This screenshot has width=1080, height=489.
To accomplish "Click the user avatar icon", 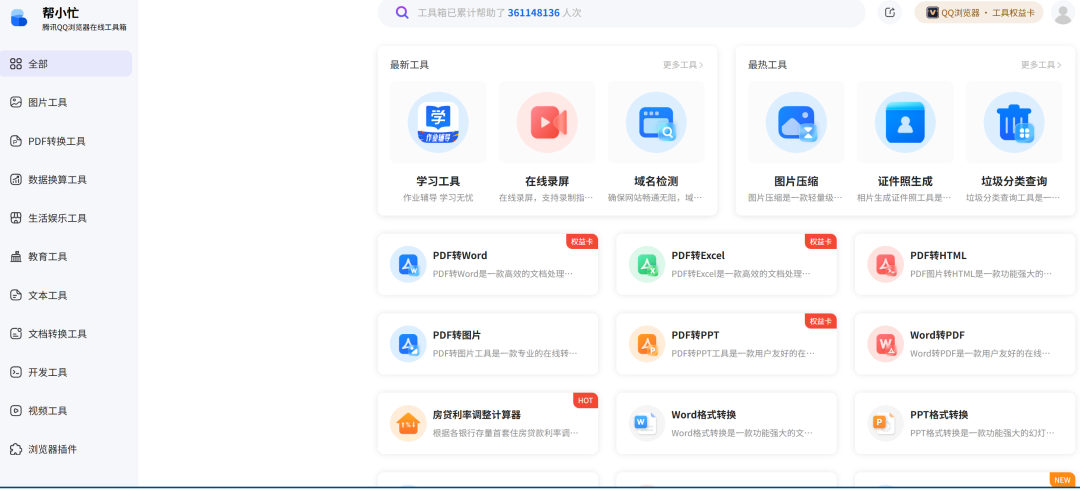I will pyautogui.click(x=1063, y=12).
